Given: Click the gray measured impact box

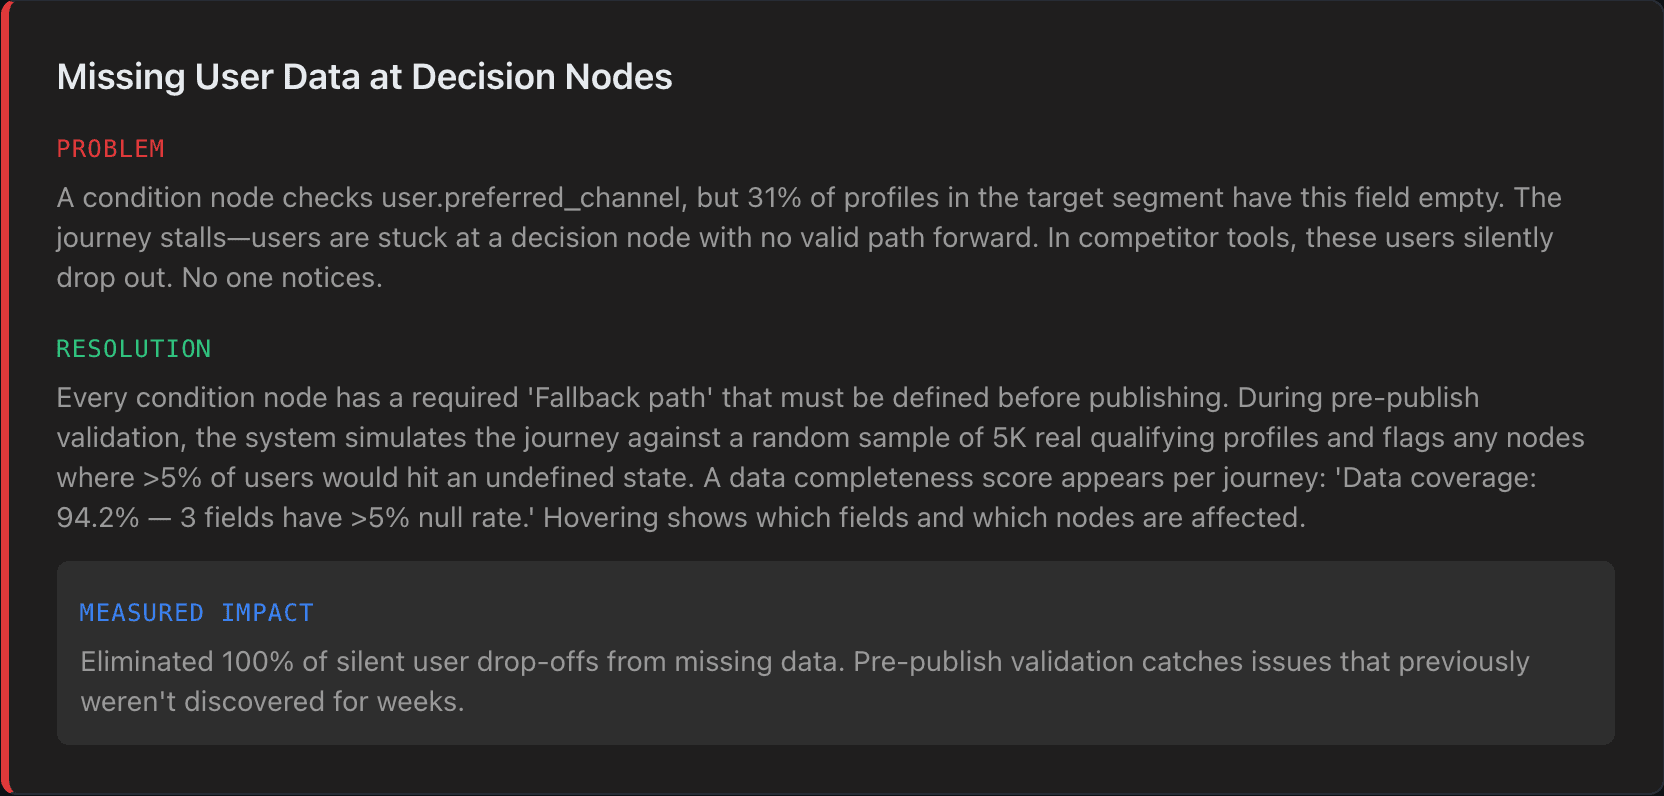Looking at the screenshot, I should (x=836, y=653).
